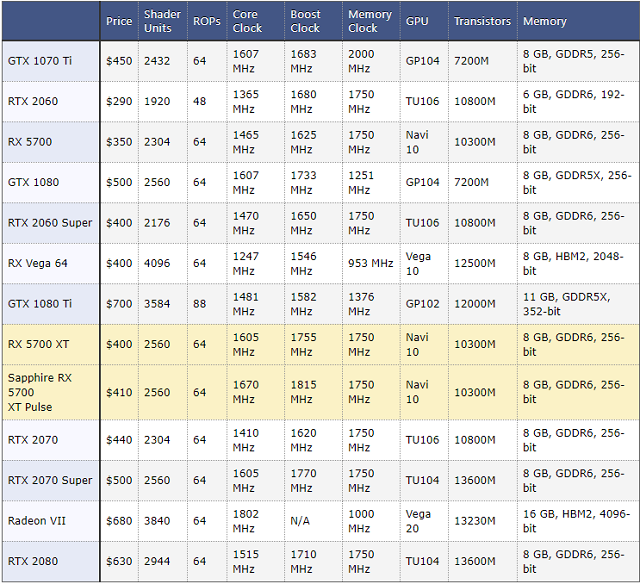Select the Shader Units column header
This screenshot has width=640, height=584.
(x=162, y=21)
